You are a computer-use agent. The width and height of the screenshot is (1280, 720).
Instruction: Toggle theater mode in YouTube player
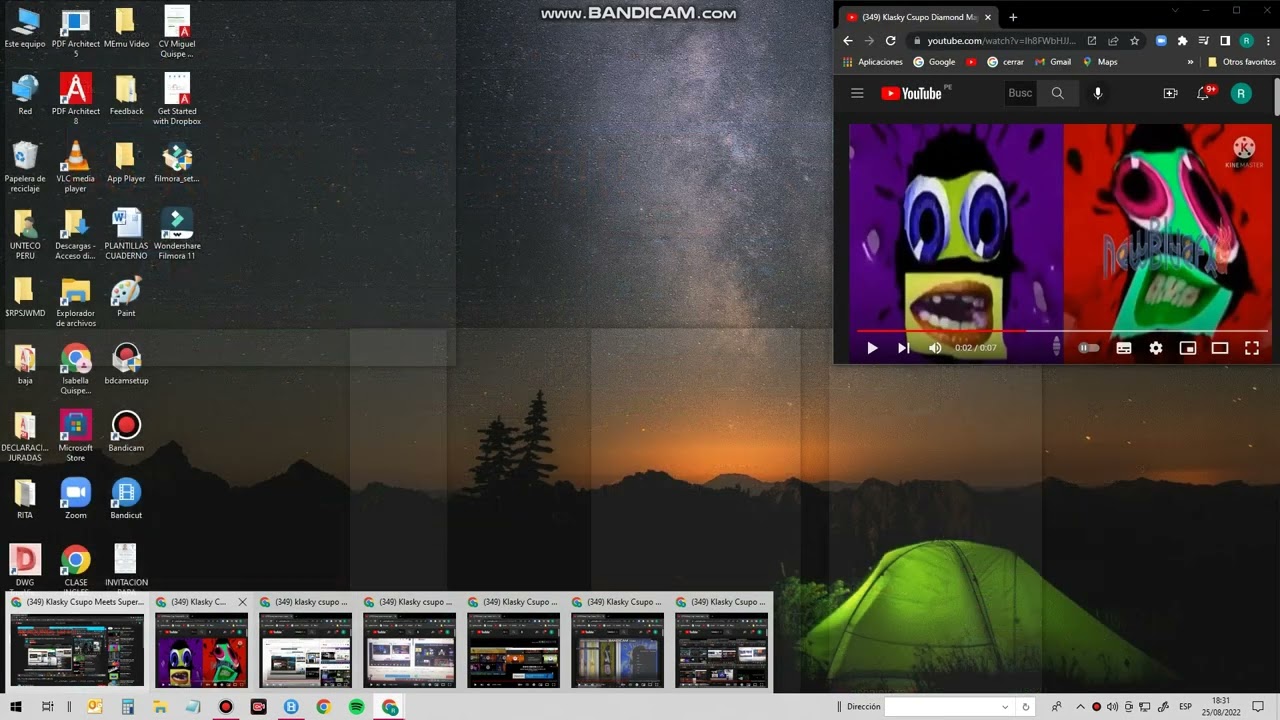pyautogui.click(x=1220, y=348)
